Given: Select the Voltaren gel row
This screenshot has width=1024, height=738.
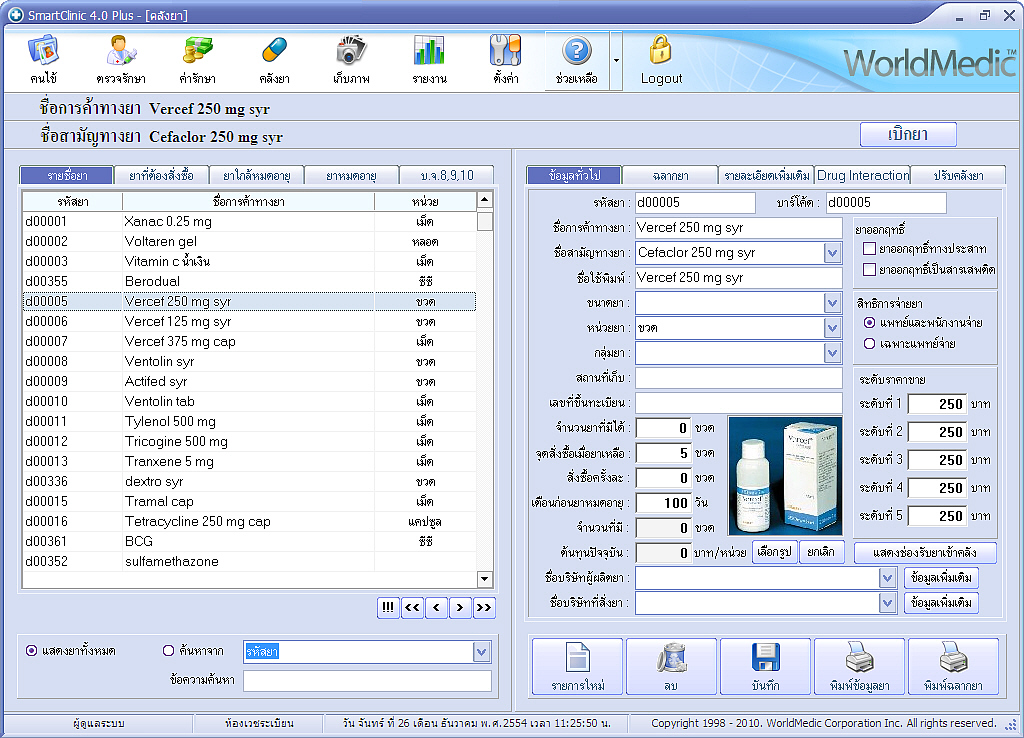Looking at the screenshot, I should 249,241.
